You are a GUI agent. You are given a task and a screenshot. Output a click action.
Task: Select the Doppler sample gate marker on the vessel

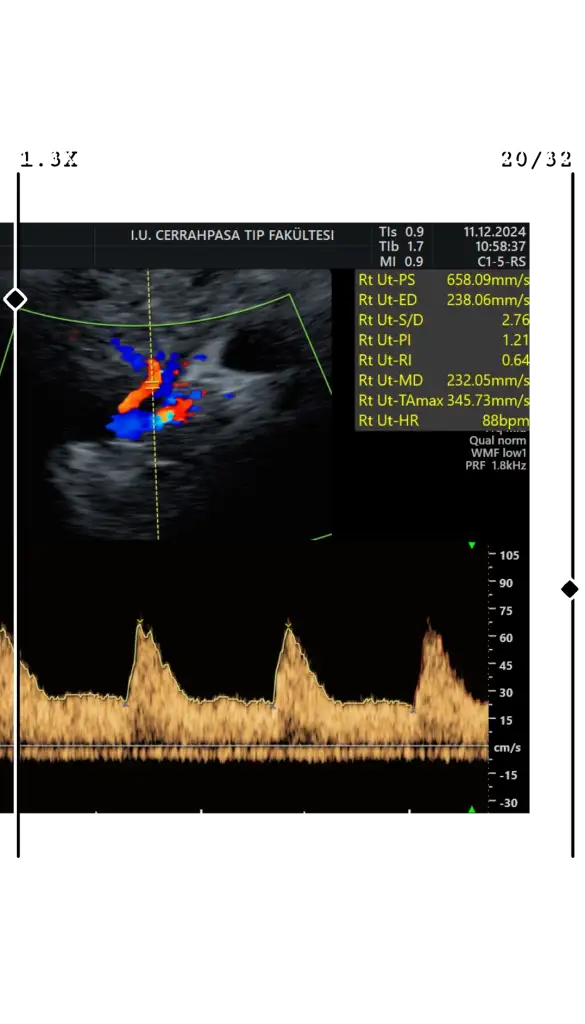152,384
